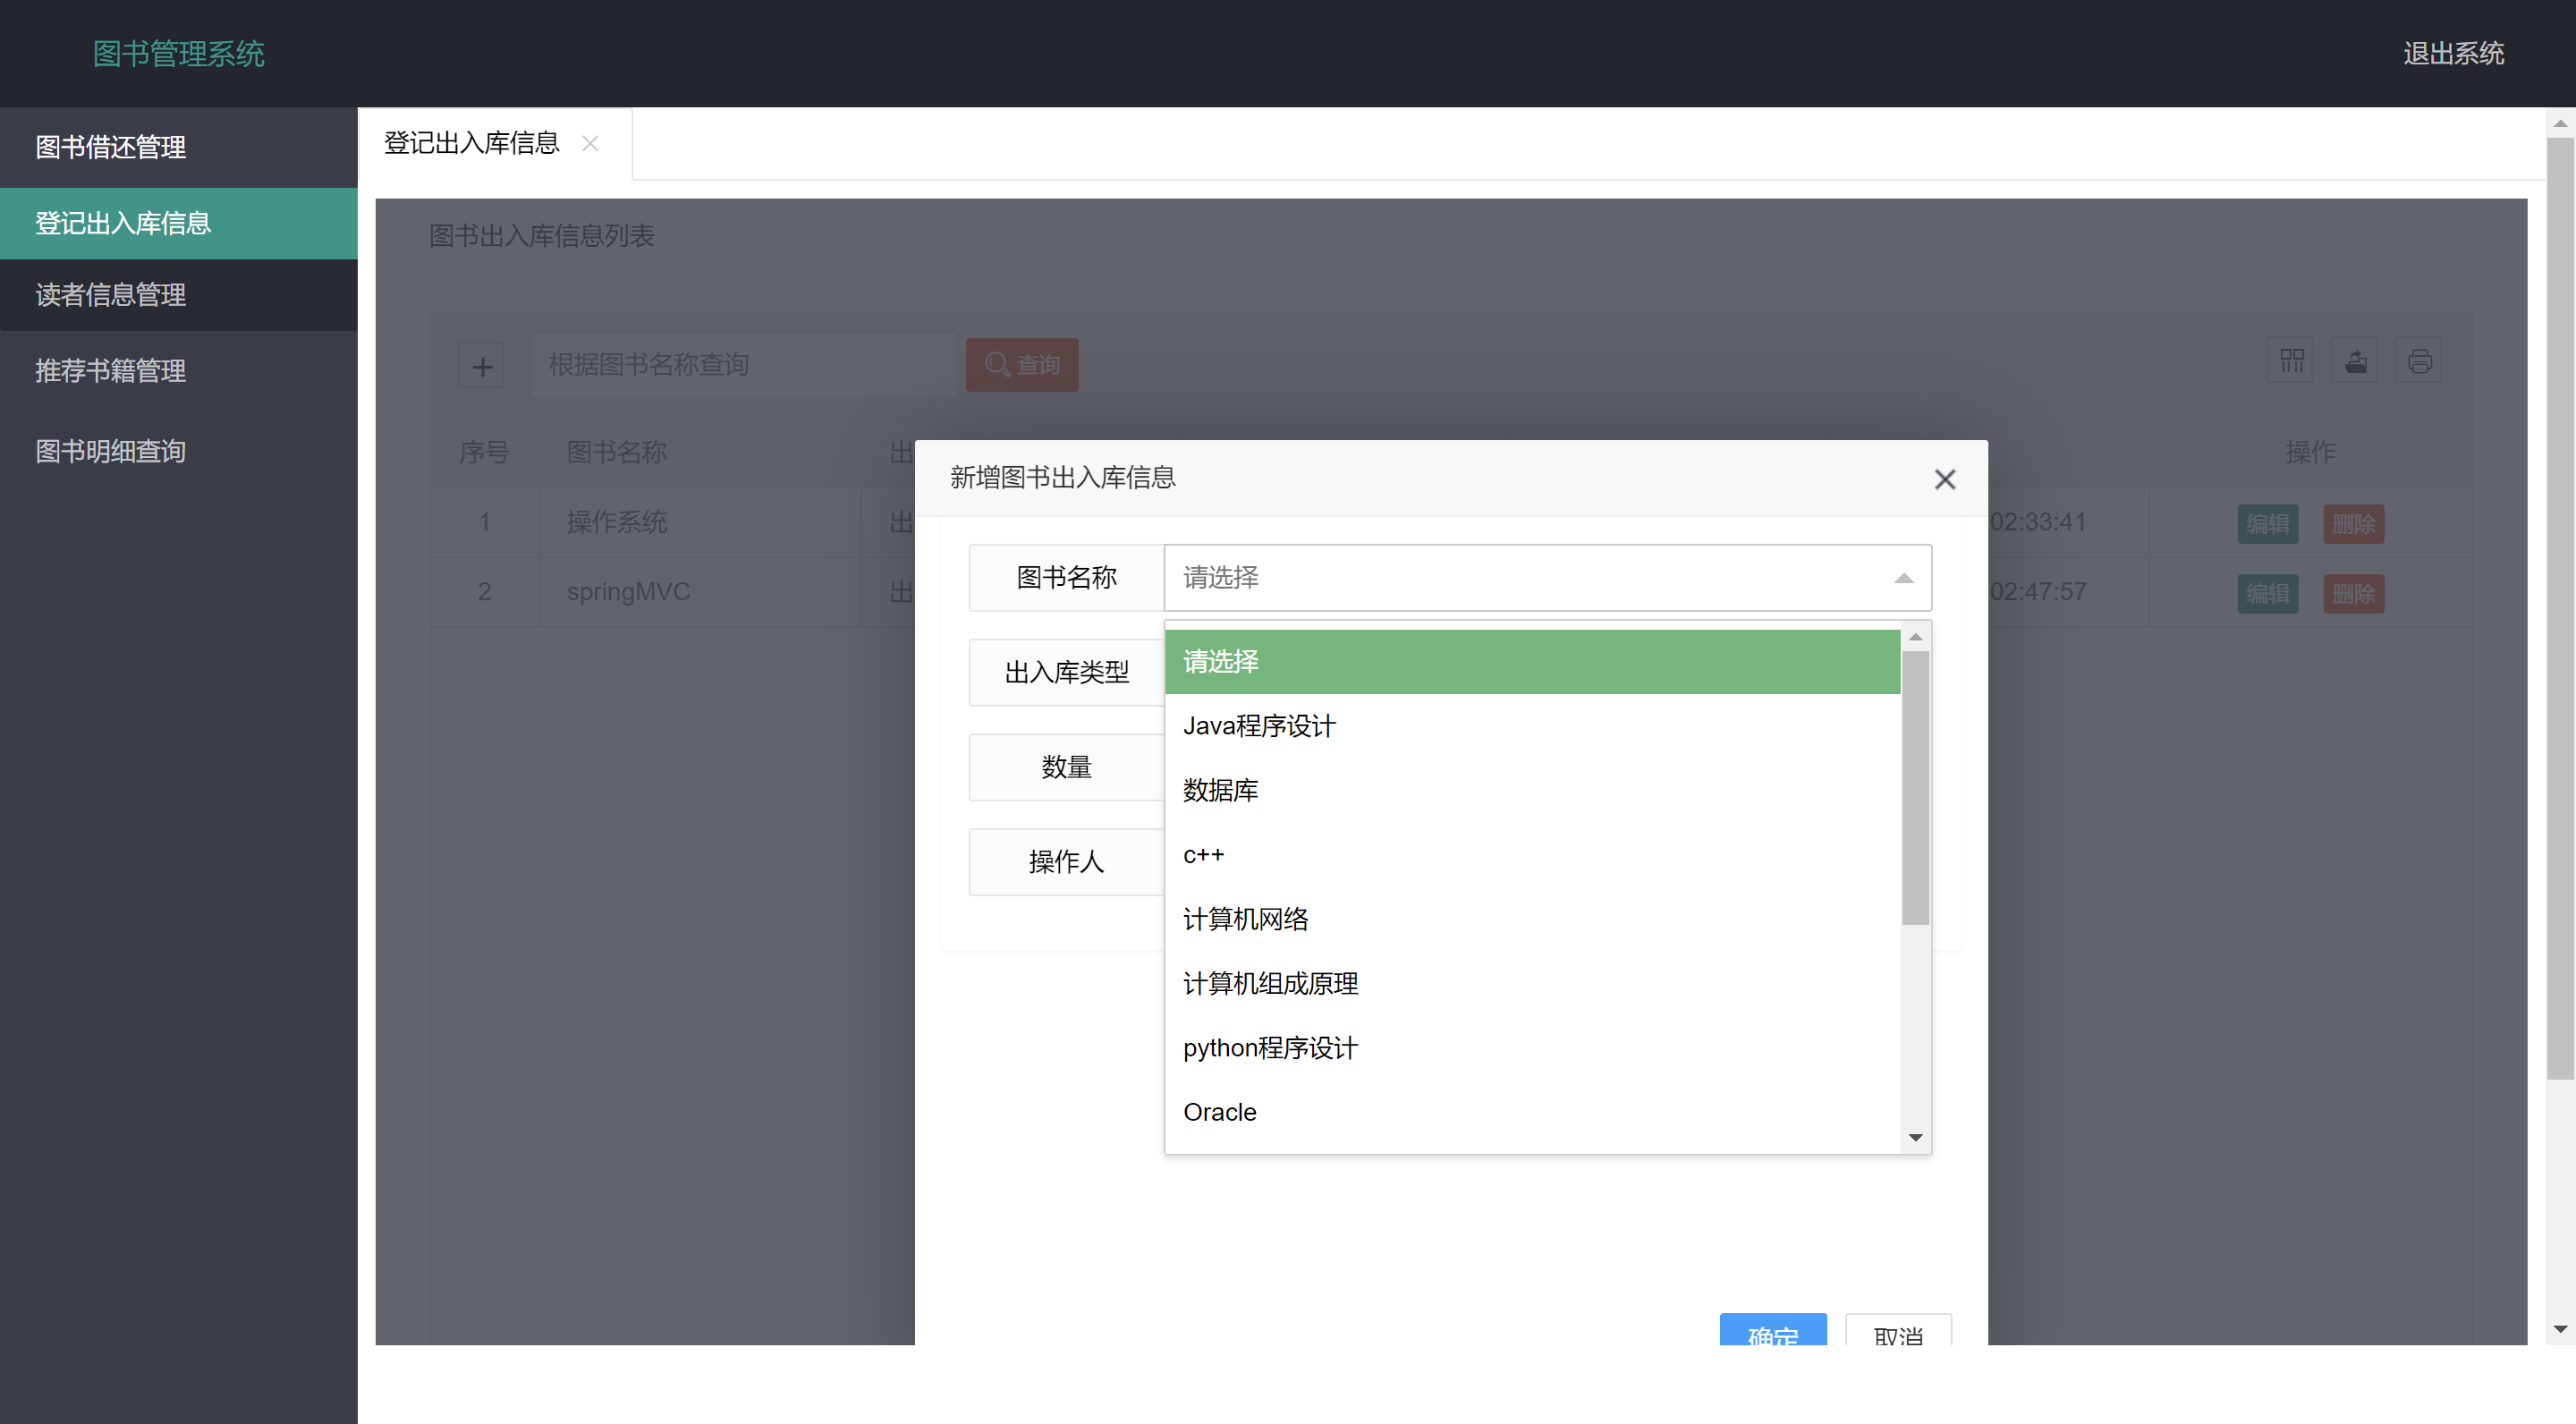Close the 登记出入库信息 tab
This screenshot has width=2576, height=1424.
pos(590,144)
